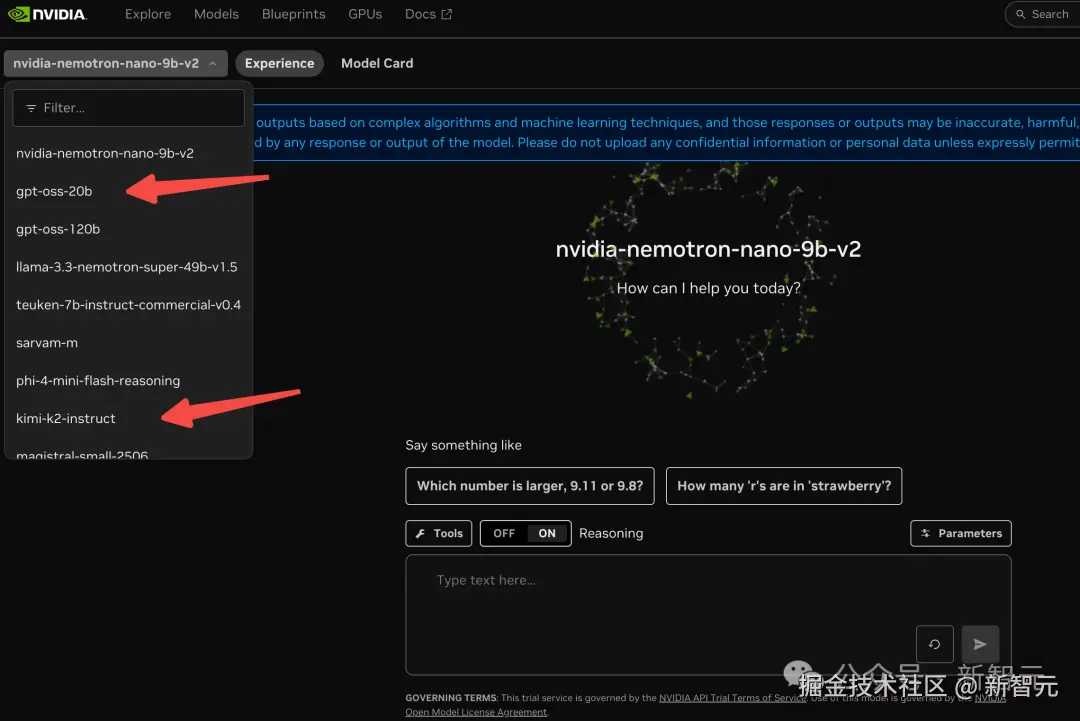Go to Blueprints
The width and height of the screenshot is (1080, 721).
point(293,14)
